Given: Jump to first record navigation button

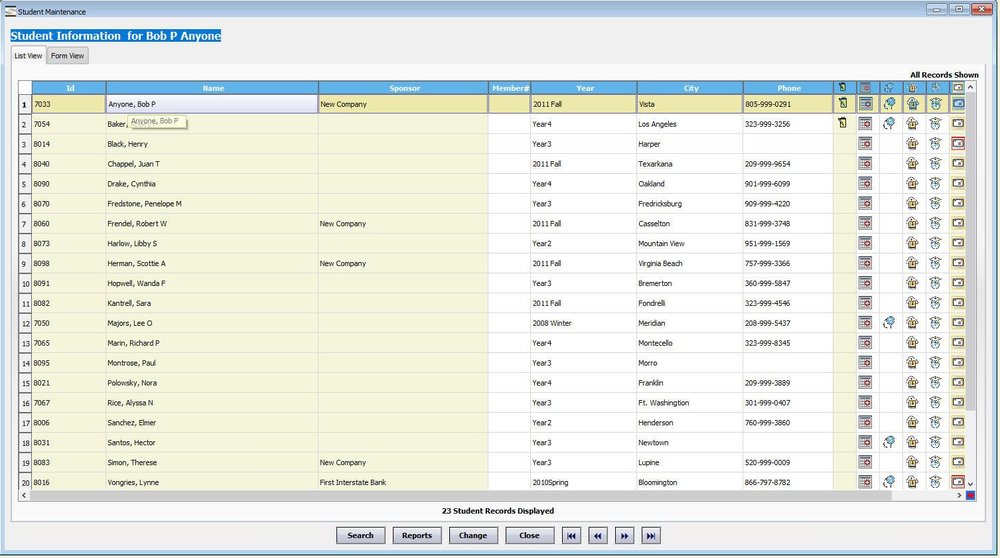Looking at the screenshot, I should pos(571,536).
